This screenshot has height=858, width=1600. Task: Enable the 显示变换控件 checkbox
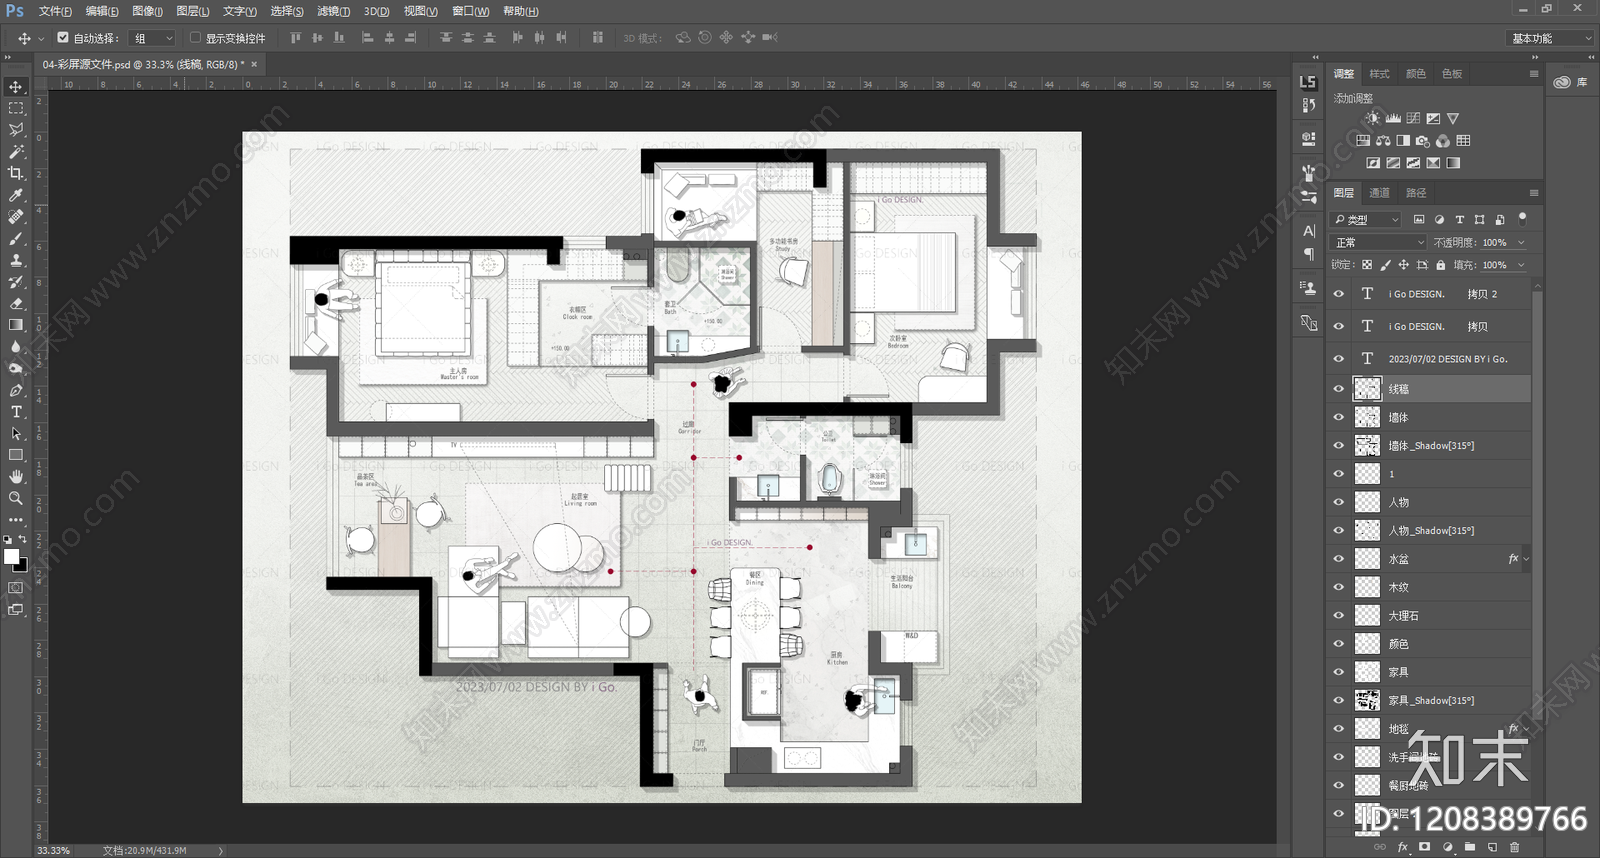click(195, 38)
